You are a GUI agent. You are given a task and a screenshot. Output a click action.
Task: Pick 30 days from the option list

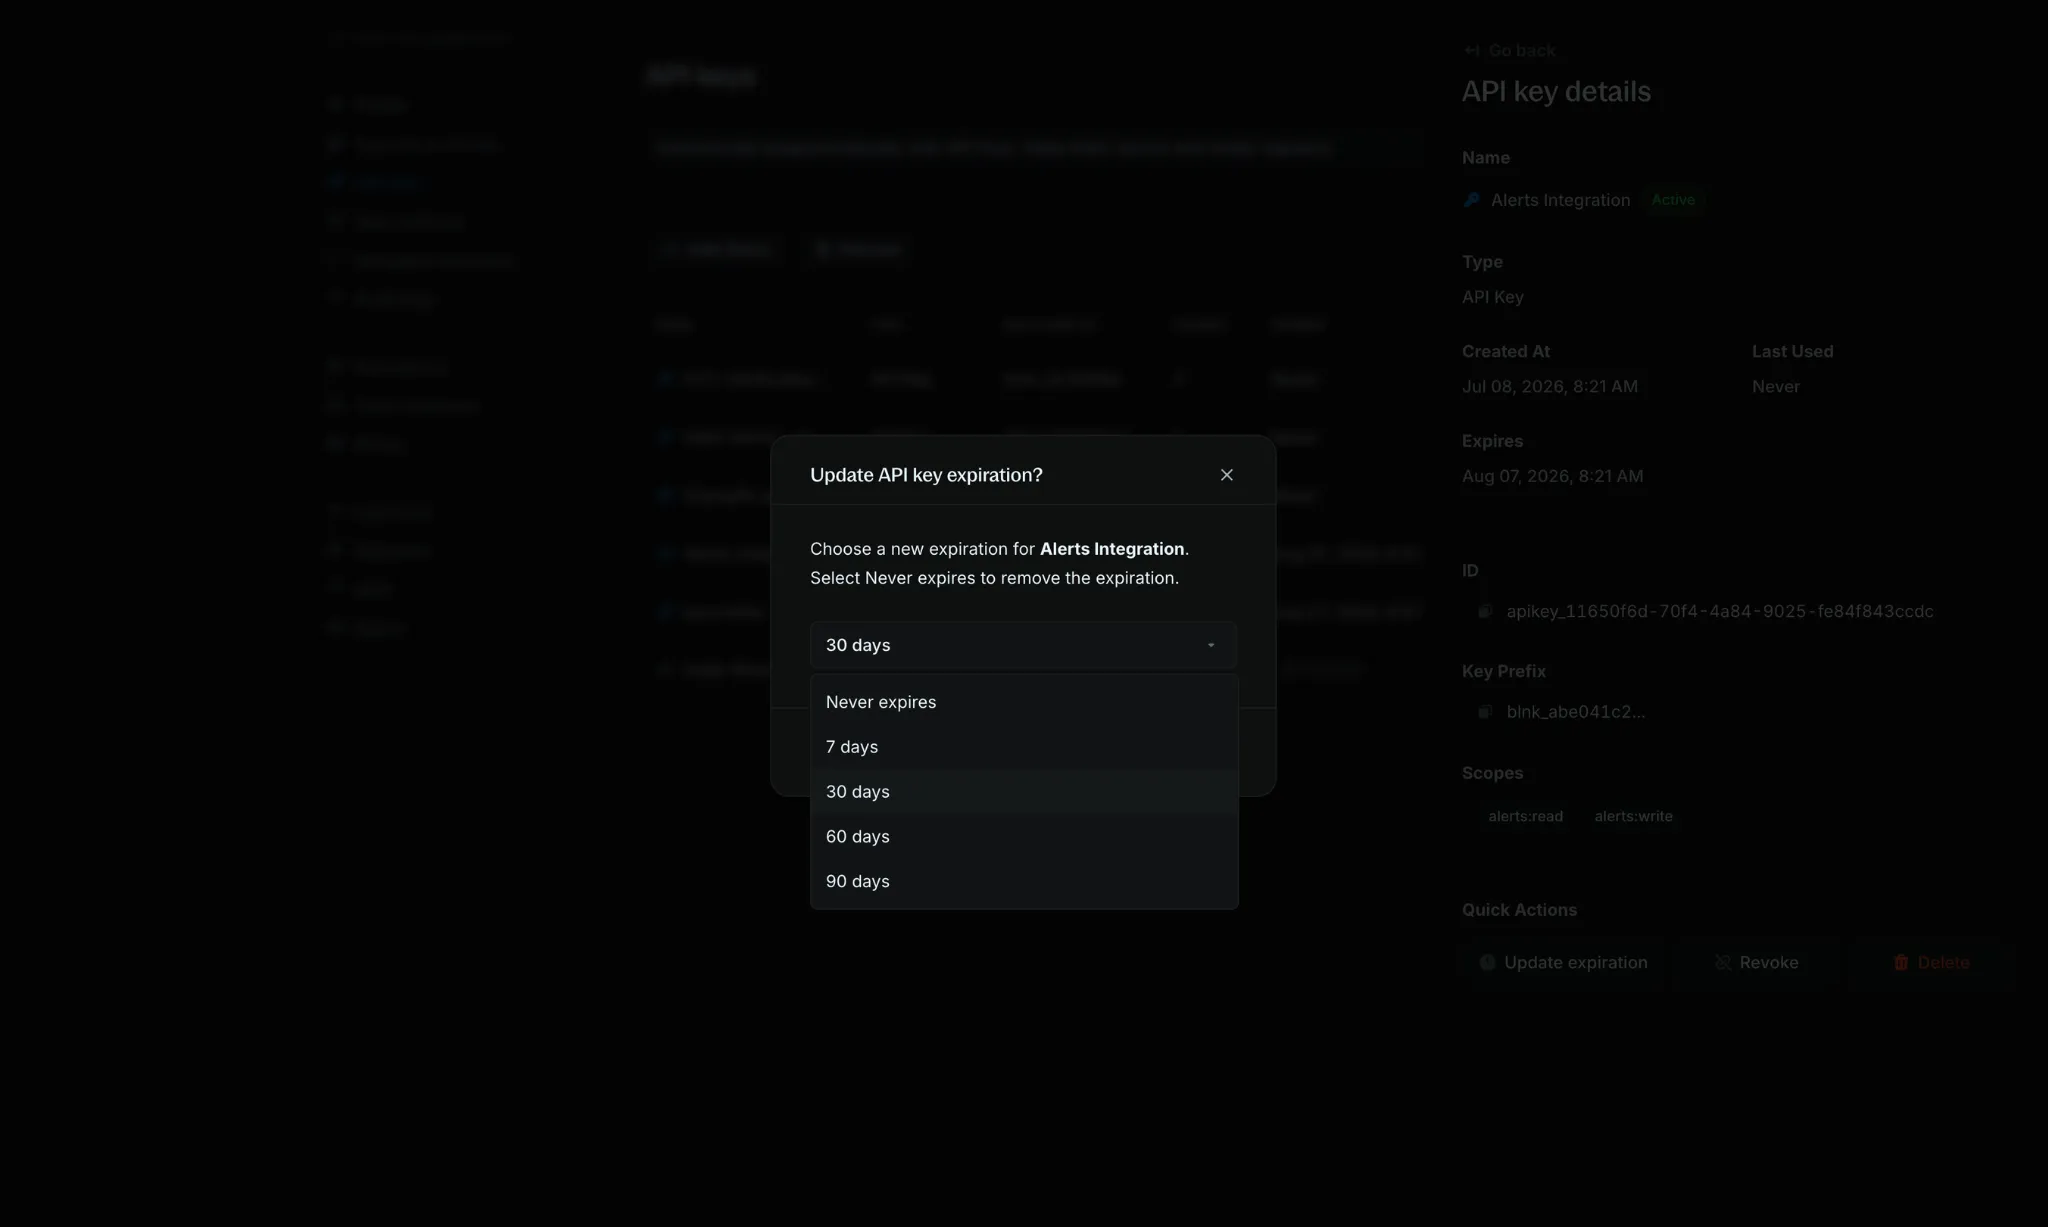click(1024, 792)
